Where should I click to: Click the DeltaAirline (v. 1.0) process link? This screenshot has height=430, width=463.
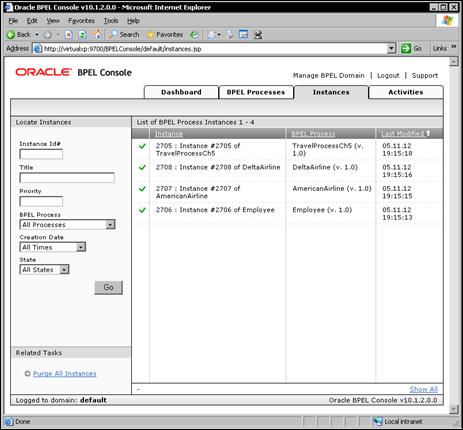[325, 167]
